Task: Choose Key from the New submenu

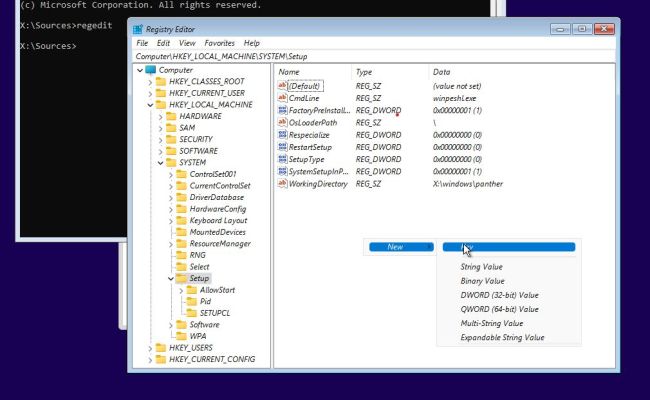Action: tap(509, 247)
